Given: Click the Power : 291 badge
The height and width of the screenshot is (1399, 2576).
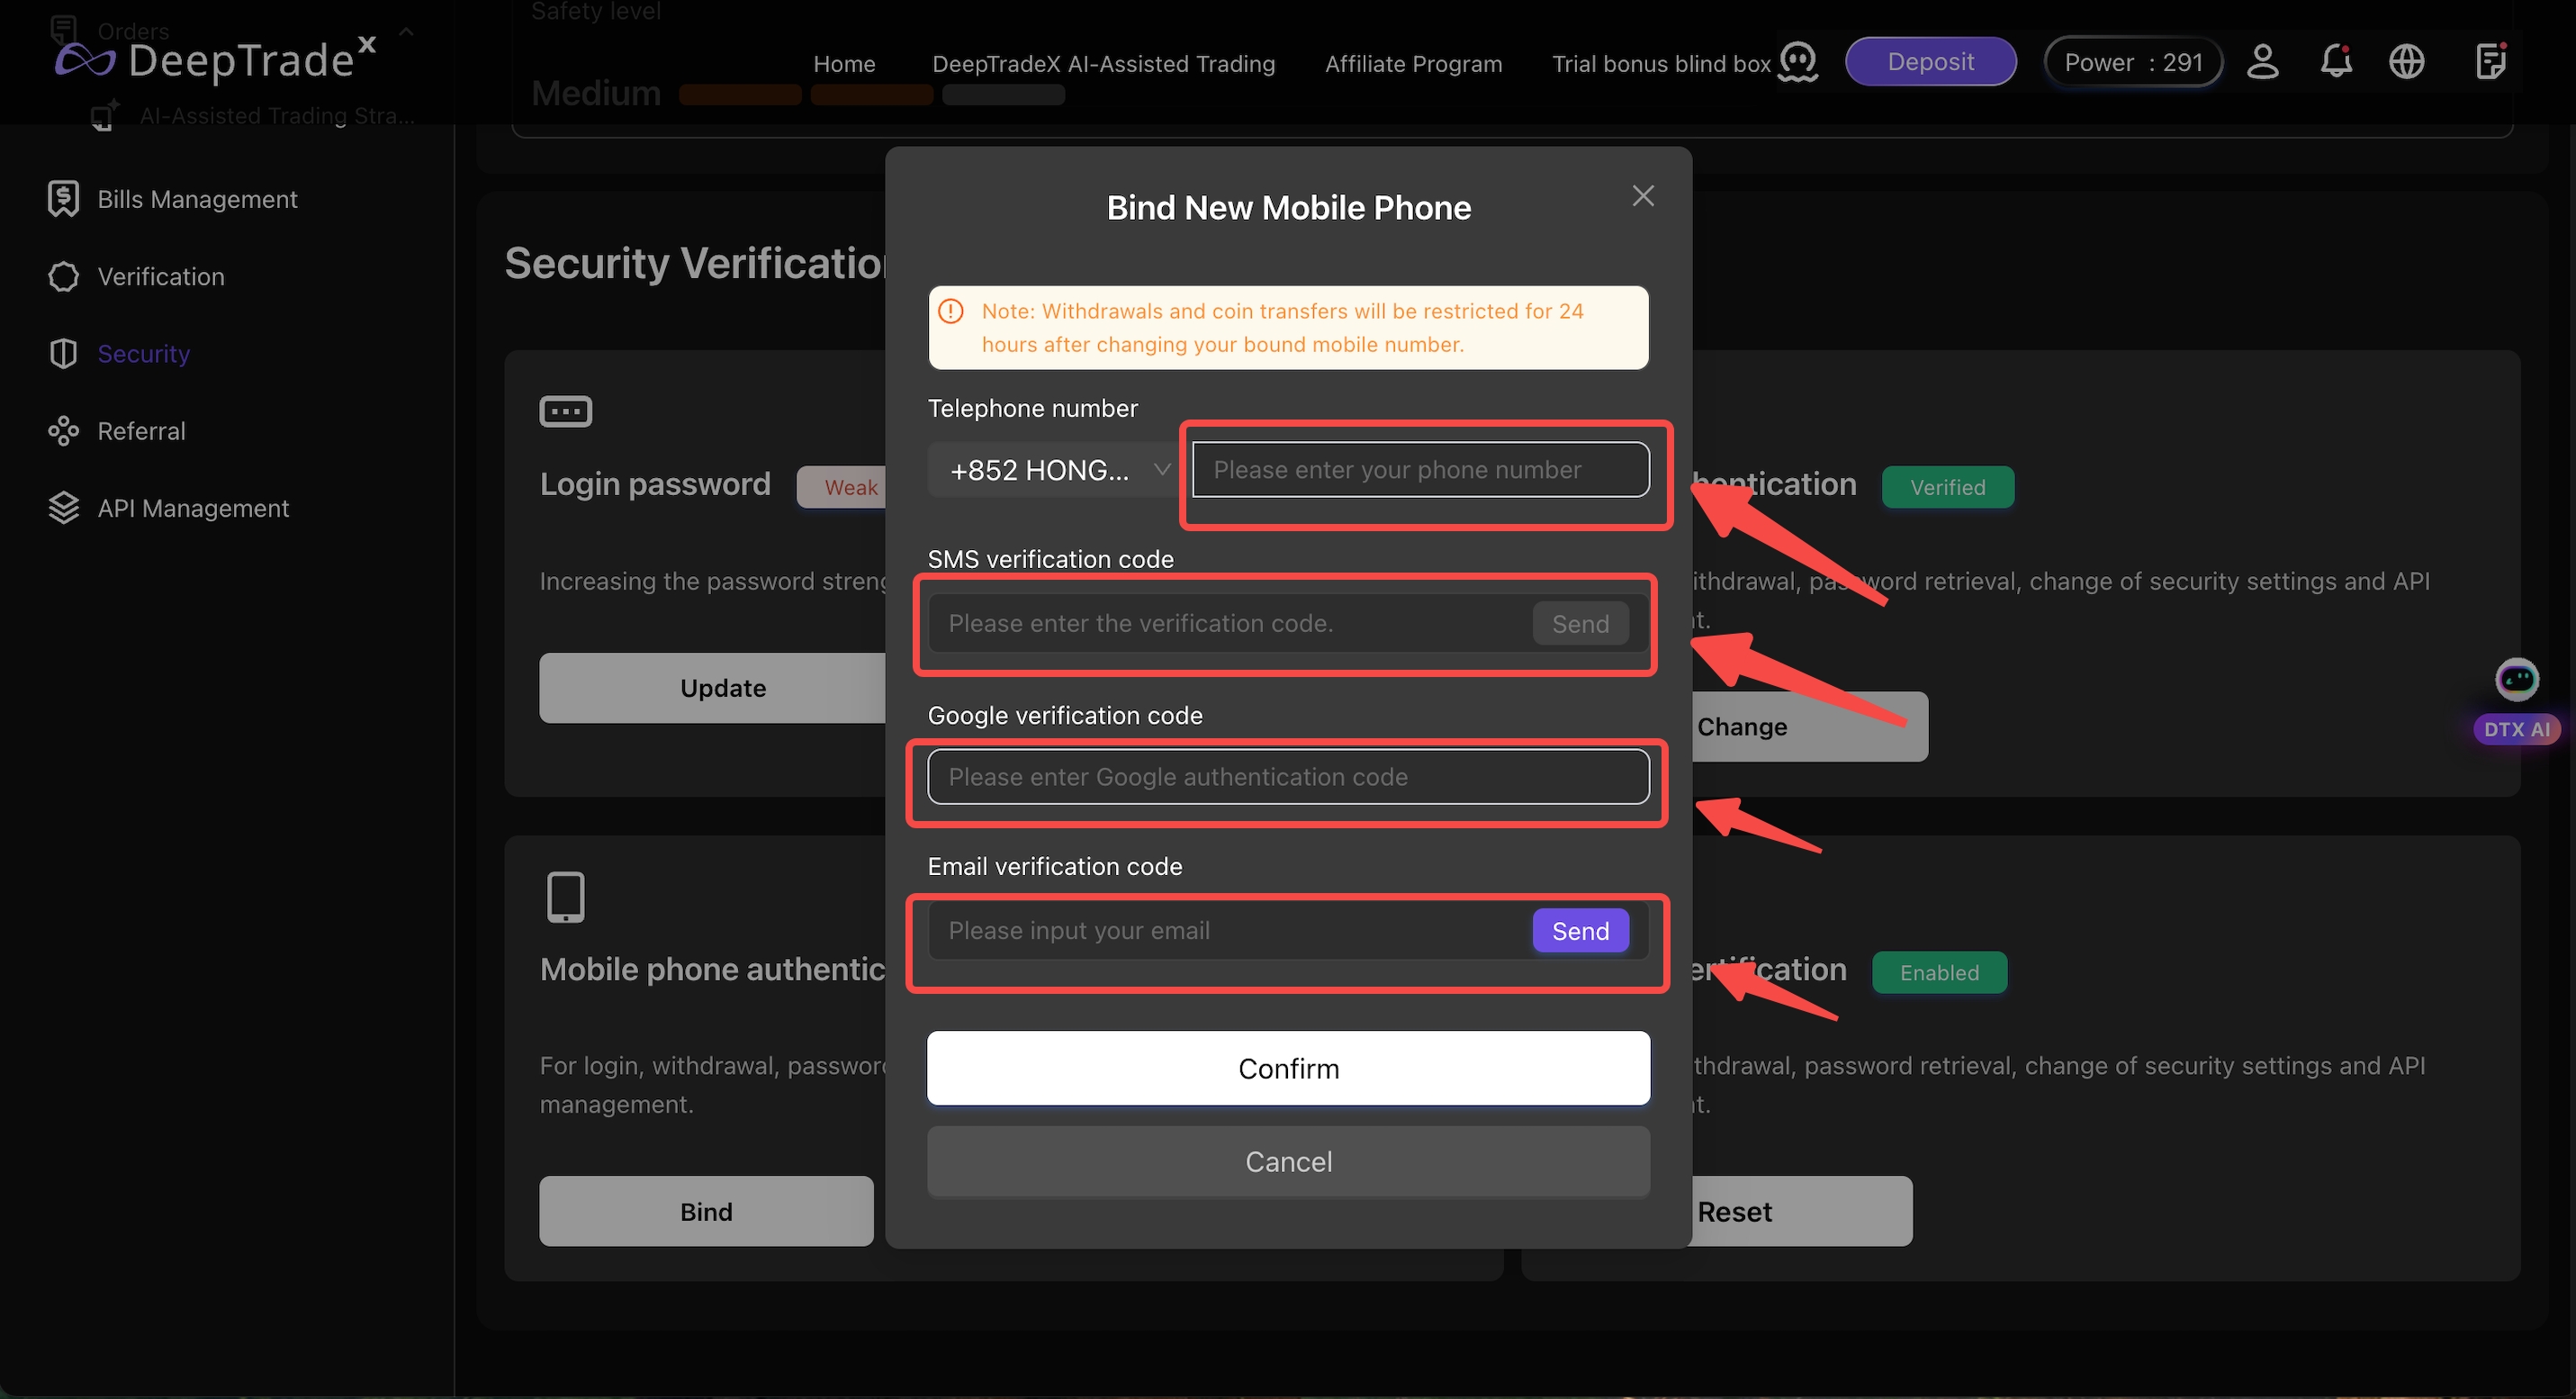Looking at the screenshot, I should tap(2133, 62).
